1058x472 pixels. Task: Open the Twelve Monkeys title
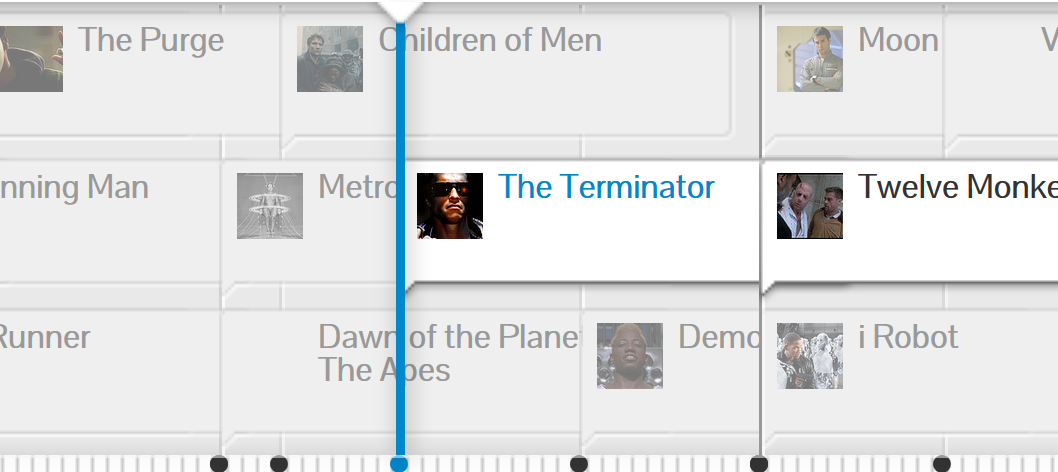[x=956, y=187]
